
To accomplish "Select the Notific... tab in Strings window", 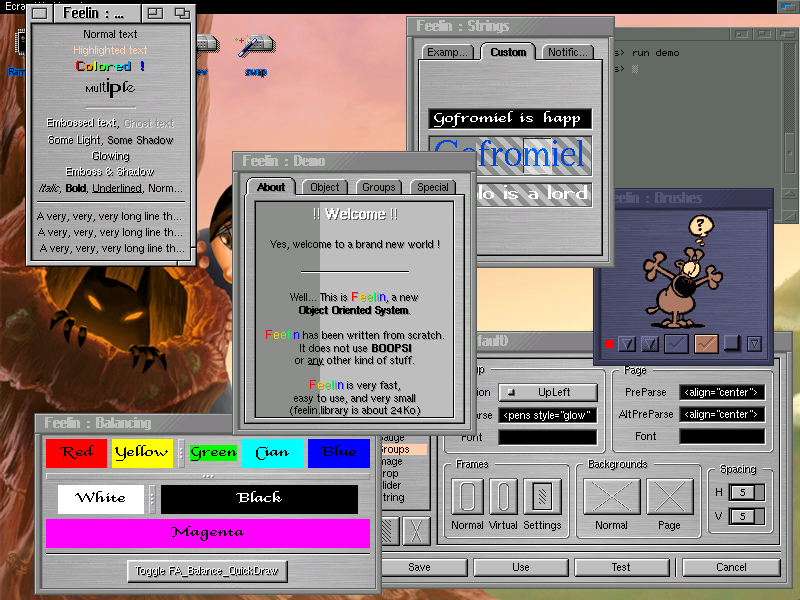I will click(567, 52).
